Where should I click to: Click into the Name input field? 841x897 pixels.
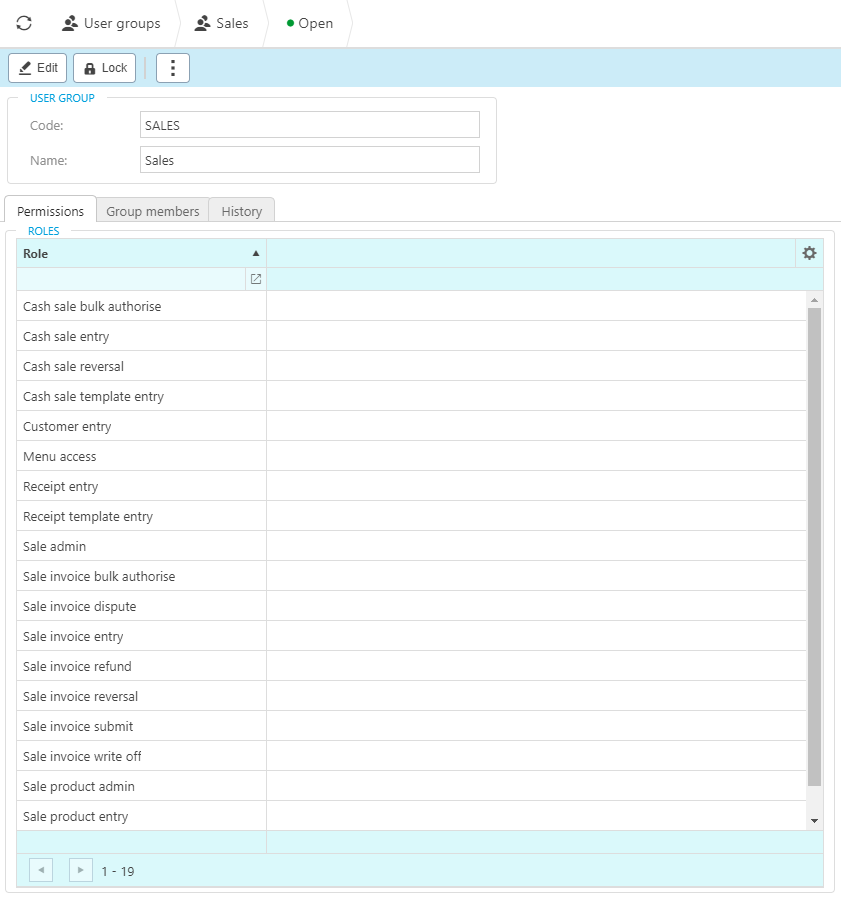pos(310,160)
